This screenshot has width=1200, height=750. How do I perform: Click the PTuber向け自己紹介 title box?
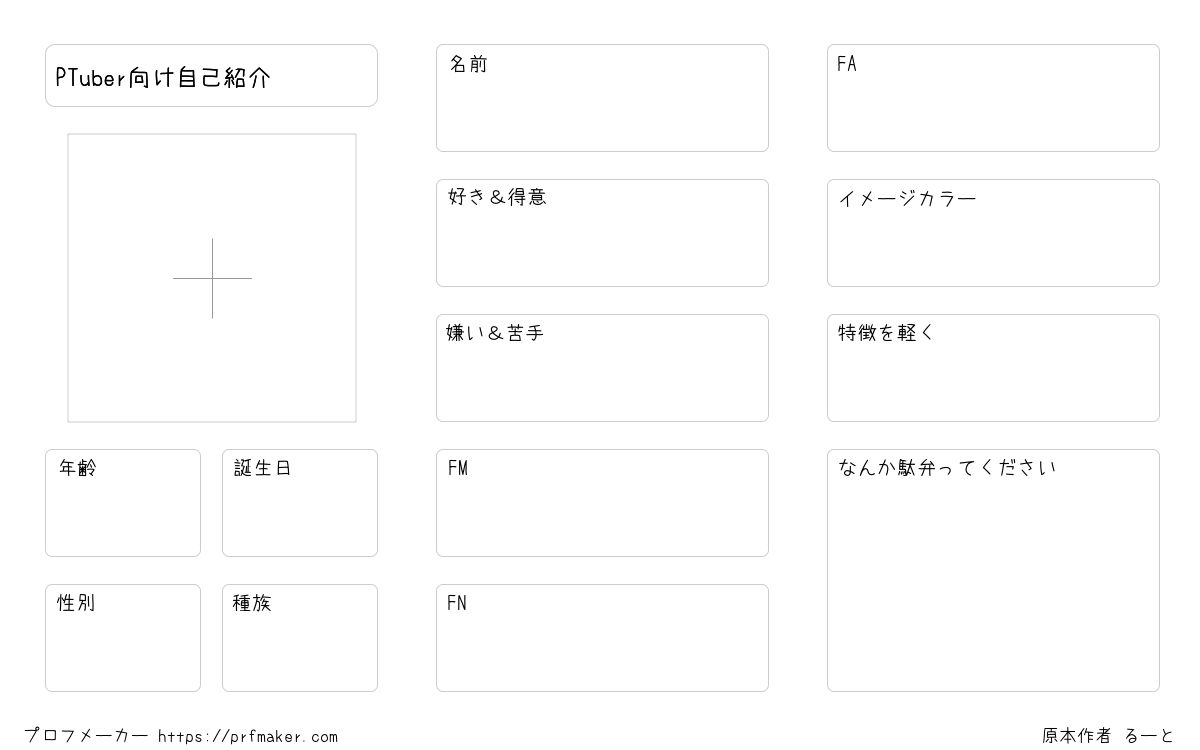point(211,75)
